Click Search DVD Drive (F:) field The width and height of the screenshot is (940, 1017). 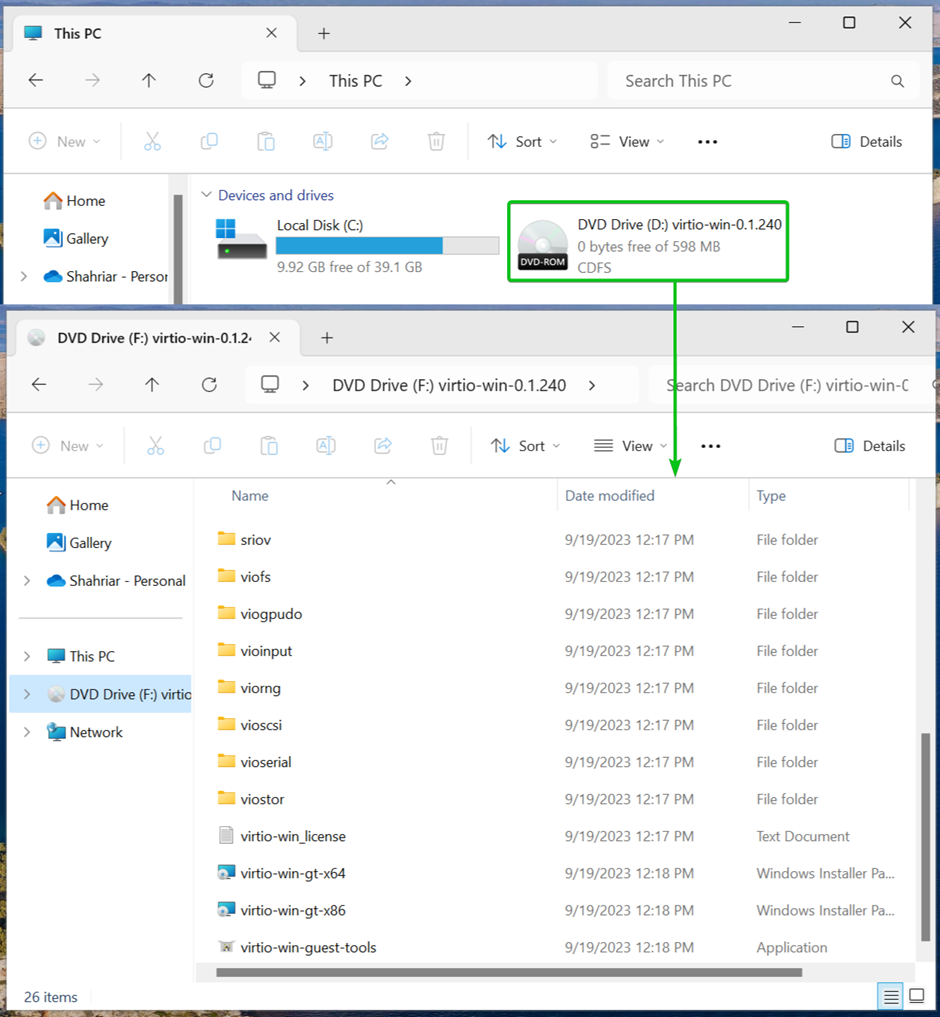pos(793,385)
